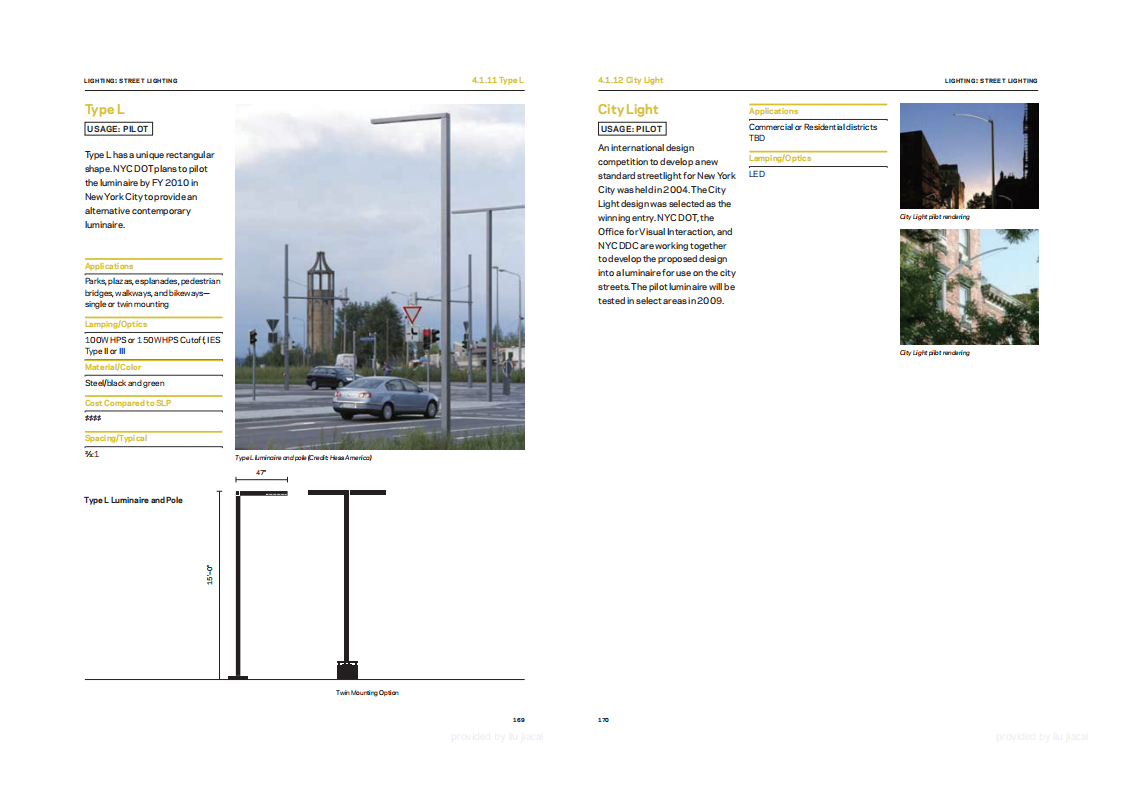Image resolution: width=1123 pixels, height=794 pixels.
Task: Select the Material/Color heading
Action: [113, 367]
